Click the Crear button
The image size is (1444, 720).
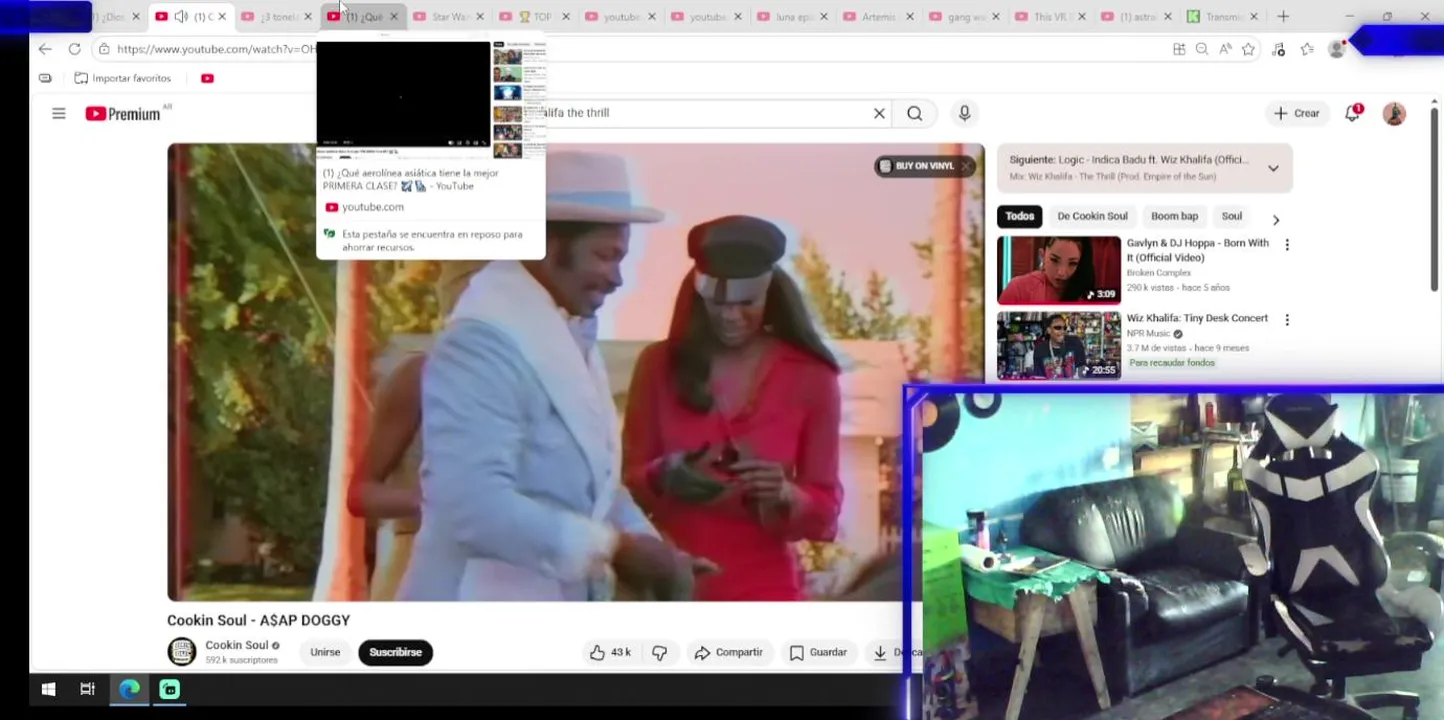pos(1297,114)
